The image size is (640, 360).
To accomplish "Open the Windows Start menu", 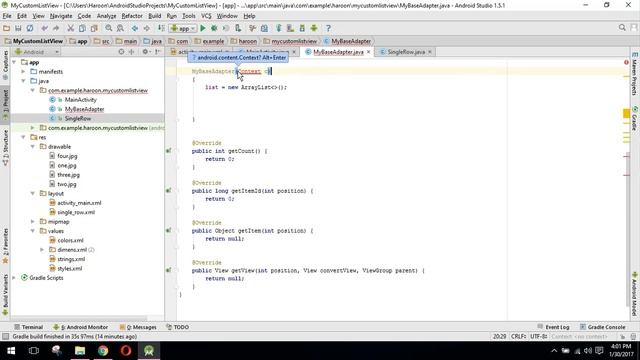I will 11,351.
